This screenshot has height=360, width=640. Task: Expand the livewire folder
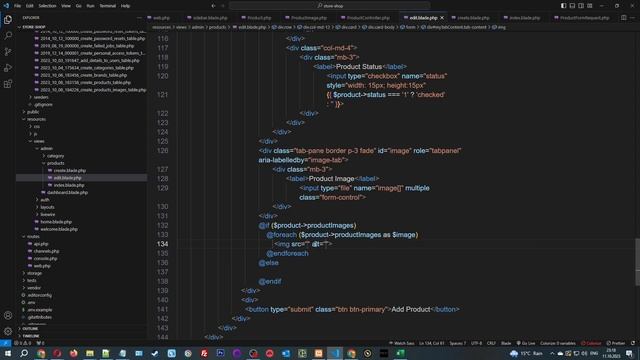(47, 215)
